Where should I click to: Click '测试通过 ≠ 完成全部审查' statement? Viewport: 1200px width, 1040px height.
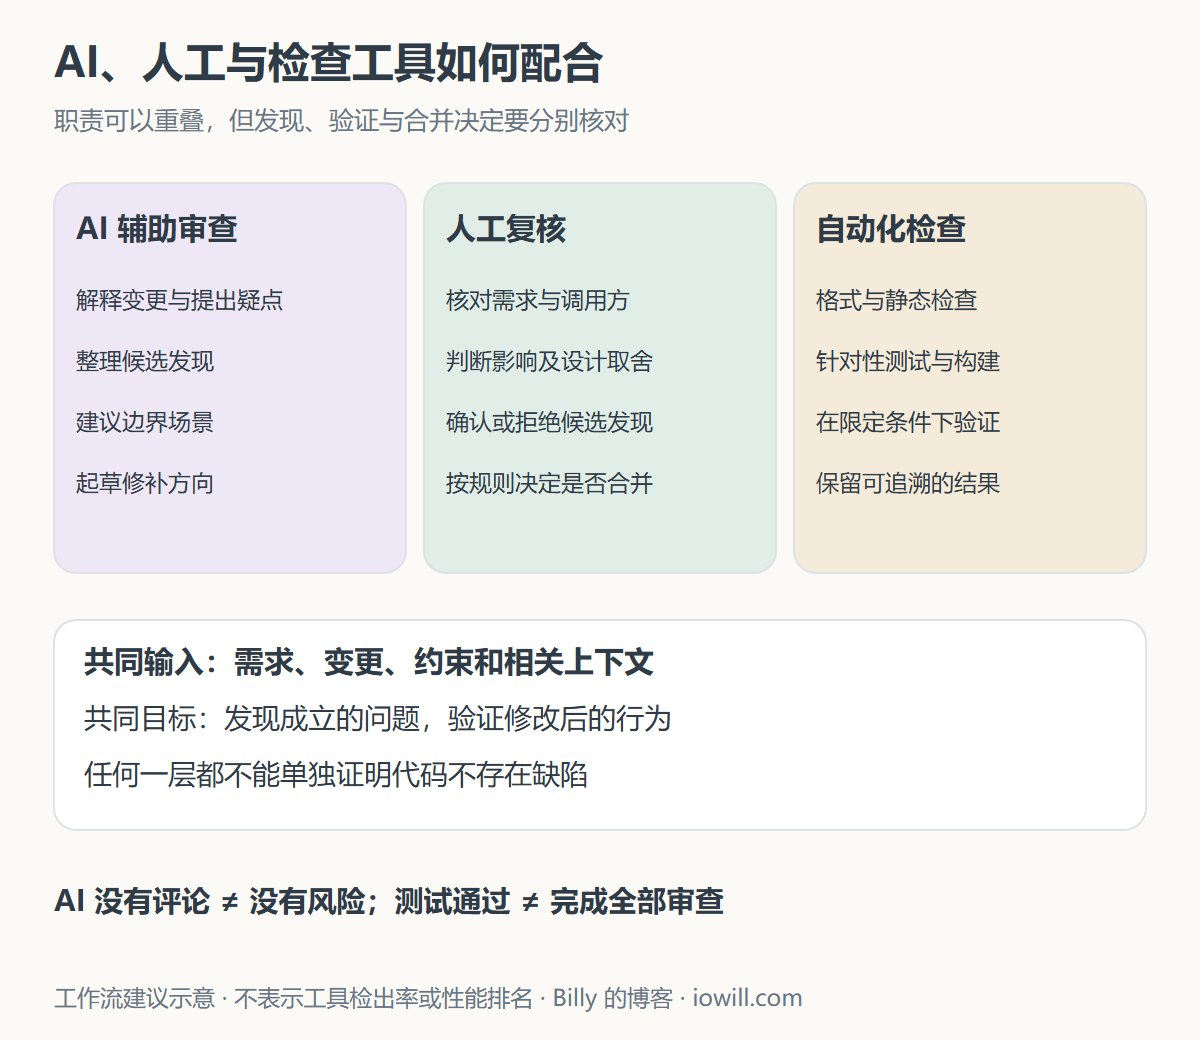[559, 901]
